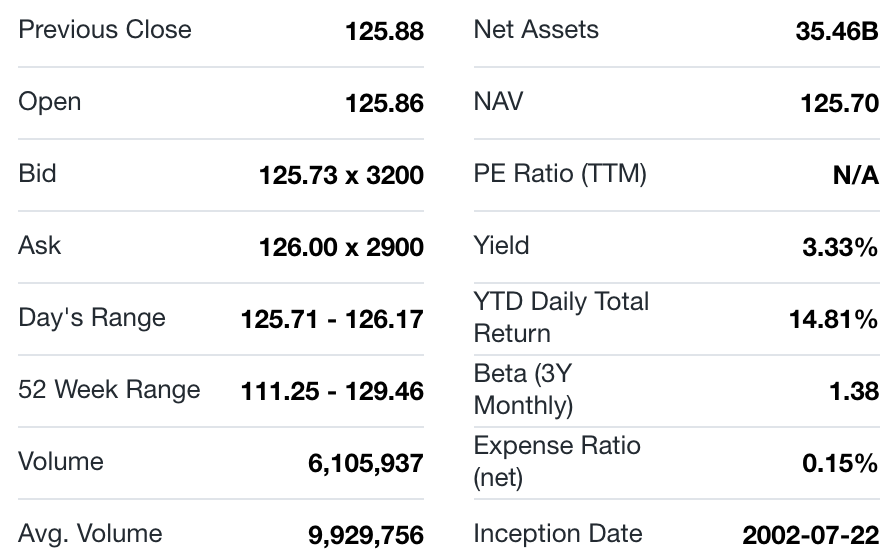Select the Yield value 3.33%
This screenshot has width=896, height=560.
840,247
